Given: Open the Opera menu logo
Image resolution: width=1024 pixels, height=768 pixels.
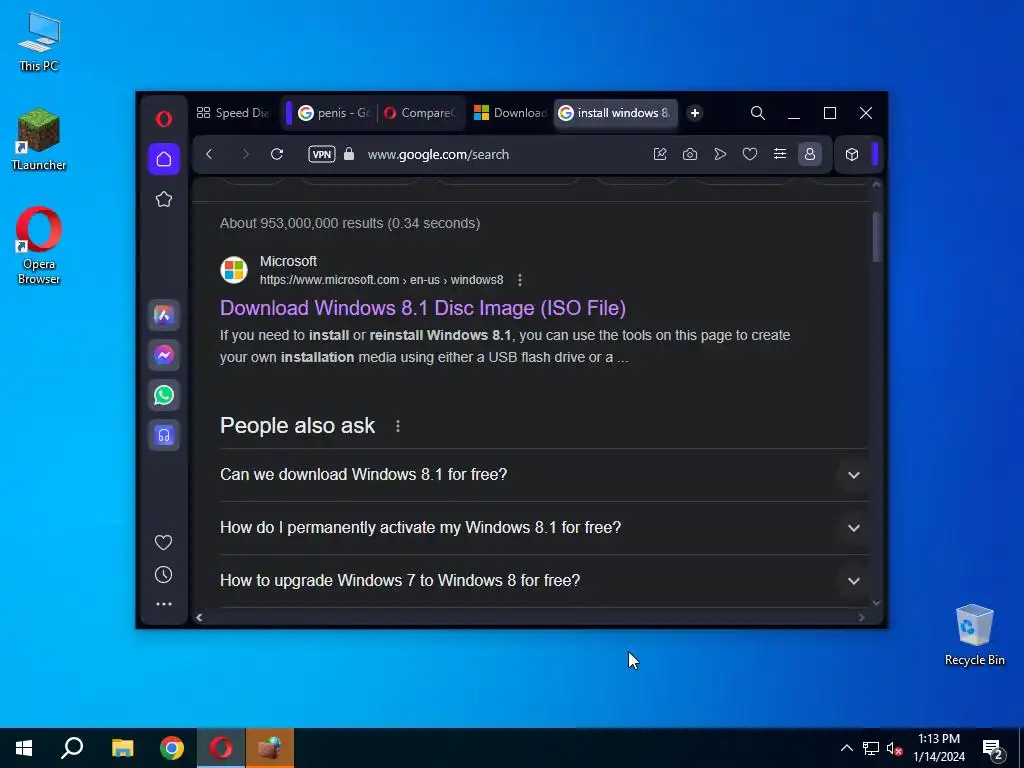Looking at the screenshot, I should [164, 118].
